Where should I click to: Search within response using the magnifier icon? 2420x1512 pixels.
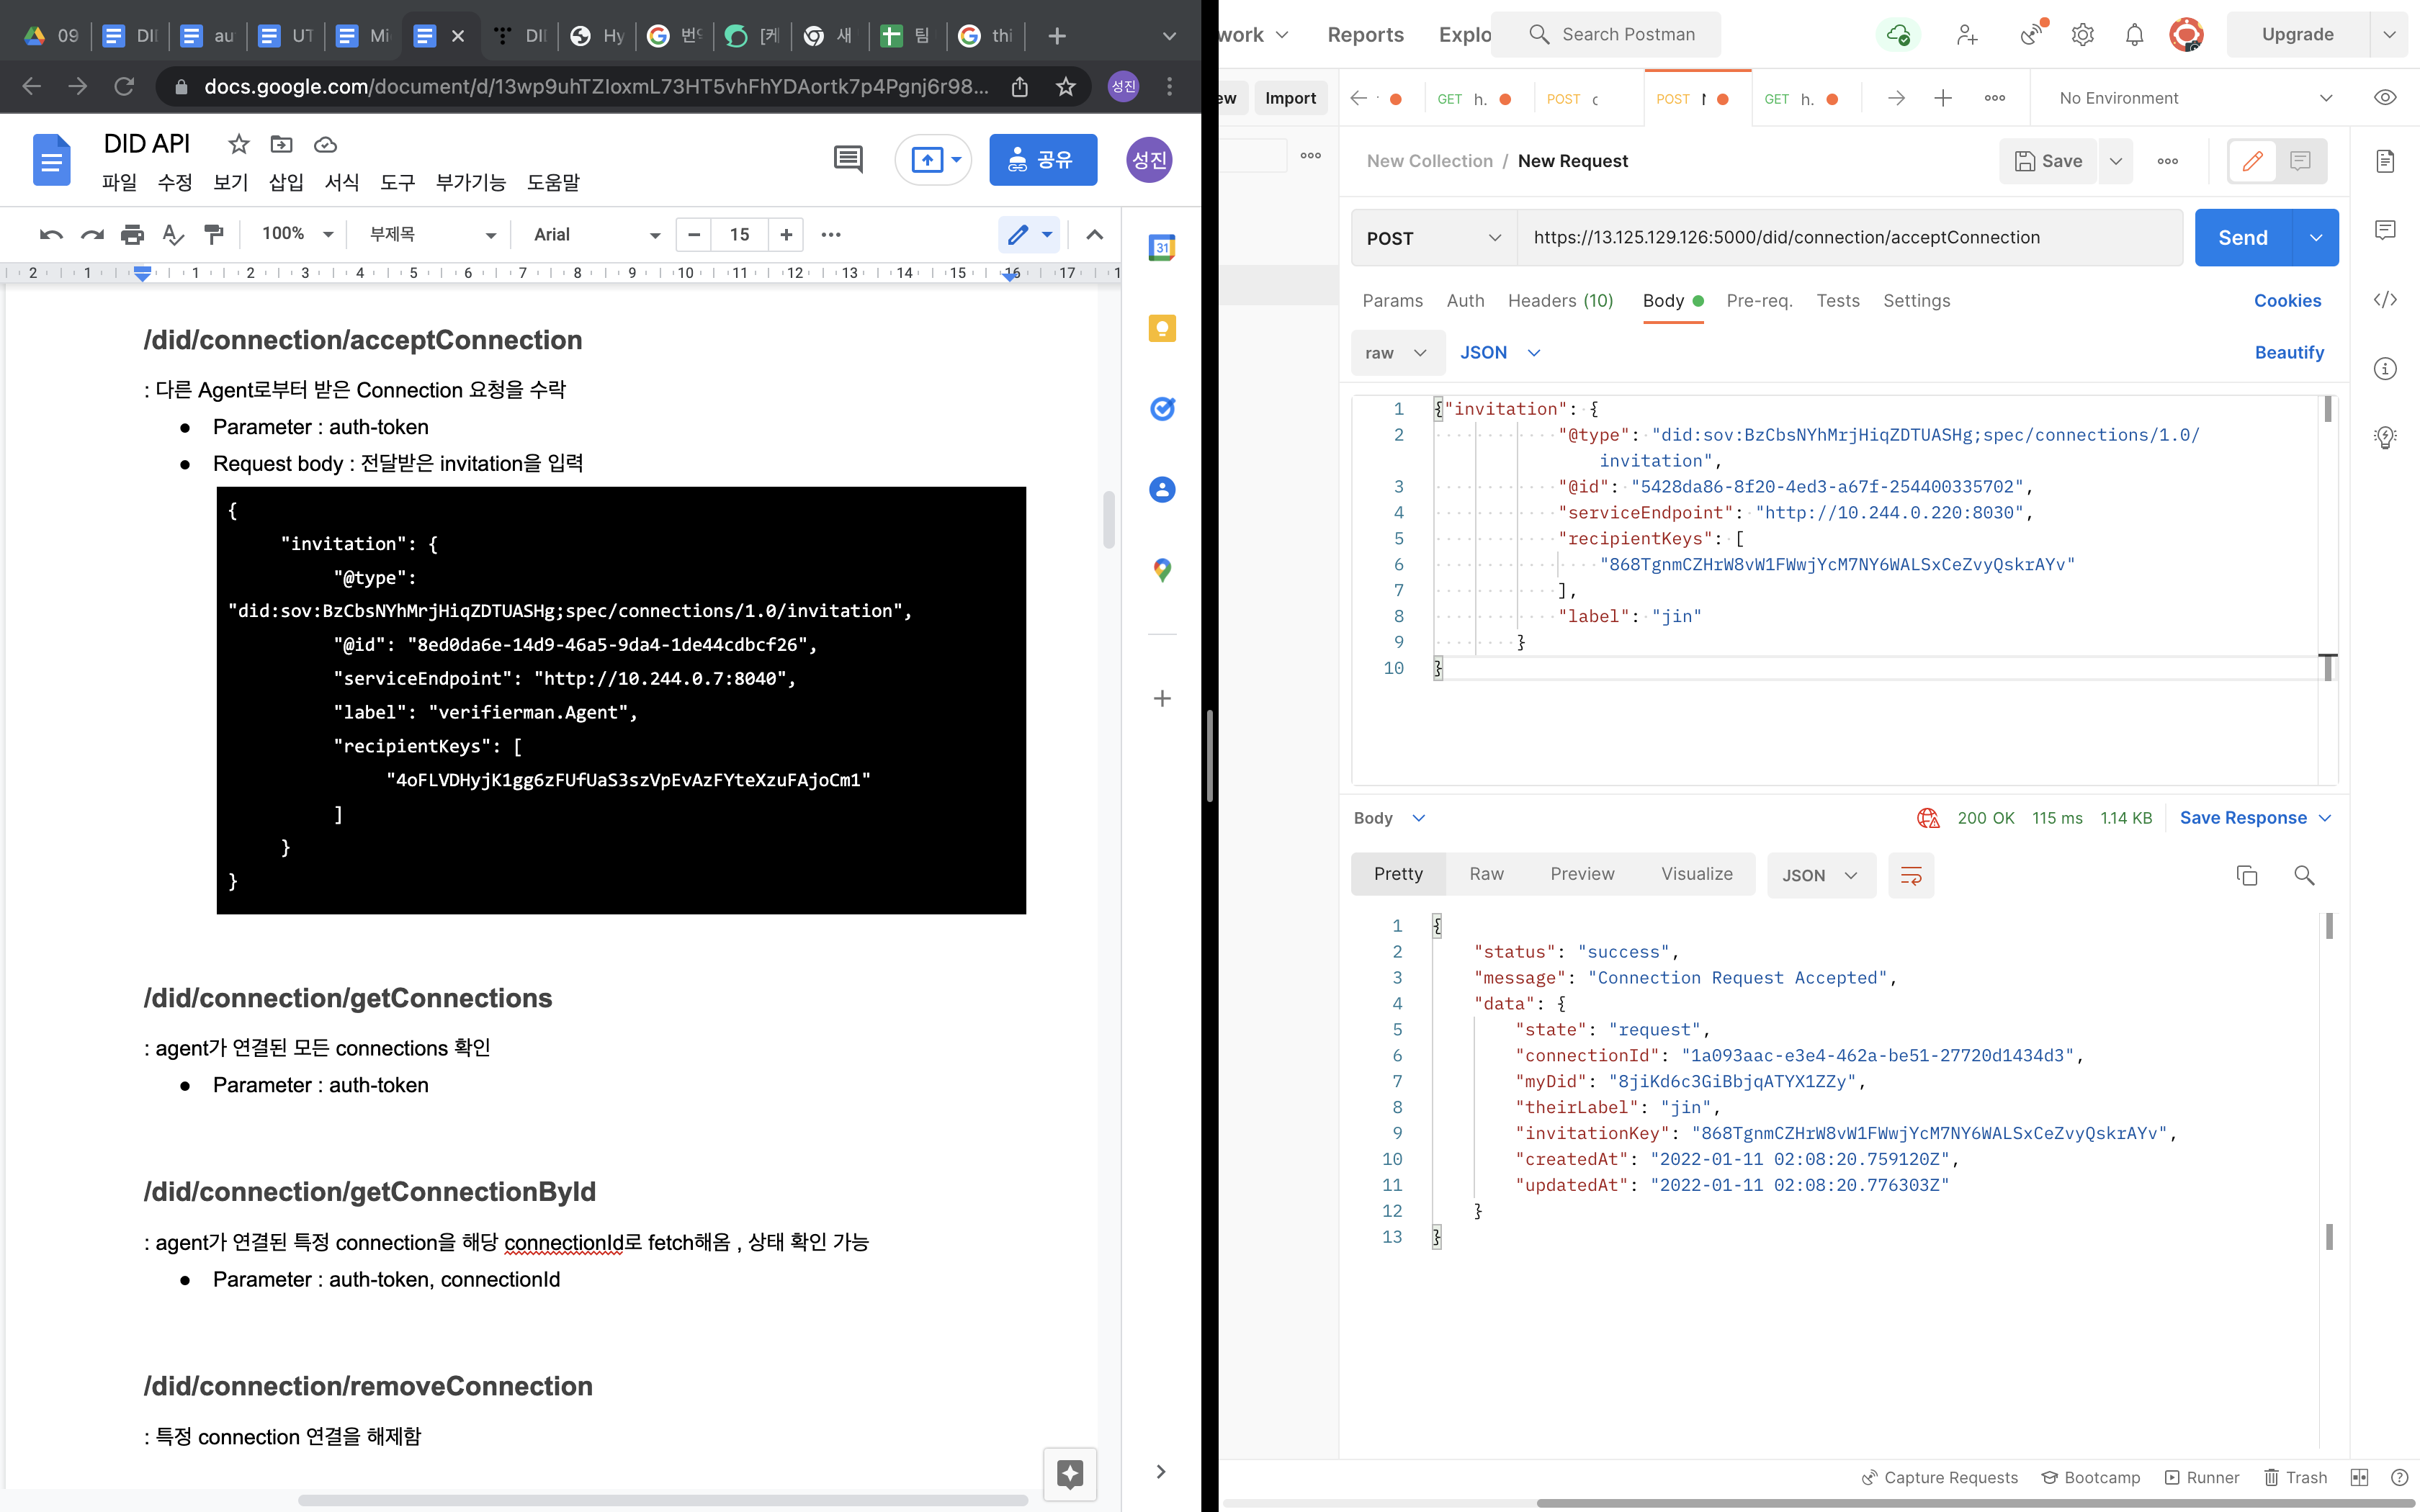click(x=2304, y=875)
